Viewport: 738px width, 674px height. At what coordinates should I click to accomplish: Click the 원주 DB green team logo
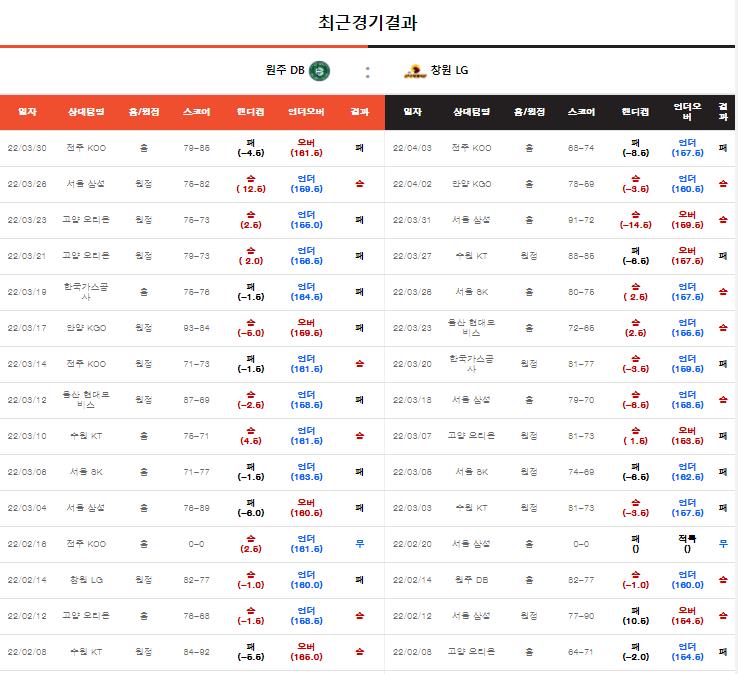click(x=319, y=71)
